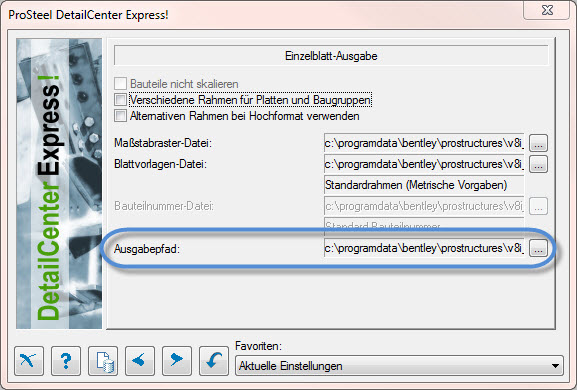The width and height of the screenshot is (577, 390).
Task: Click the cancel X icon button
Action: 29,361
